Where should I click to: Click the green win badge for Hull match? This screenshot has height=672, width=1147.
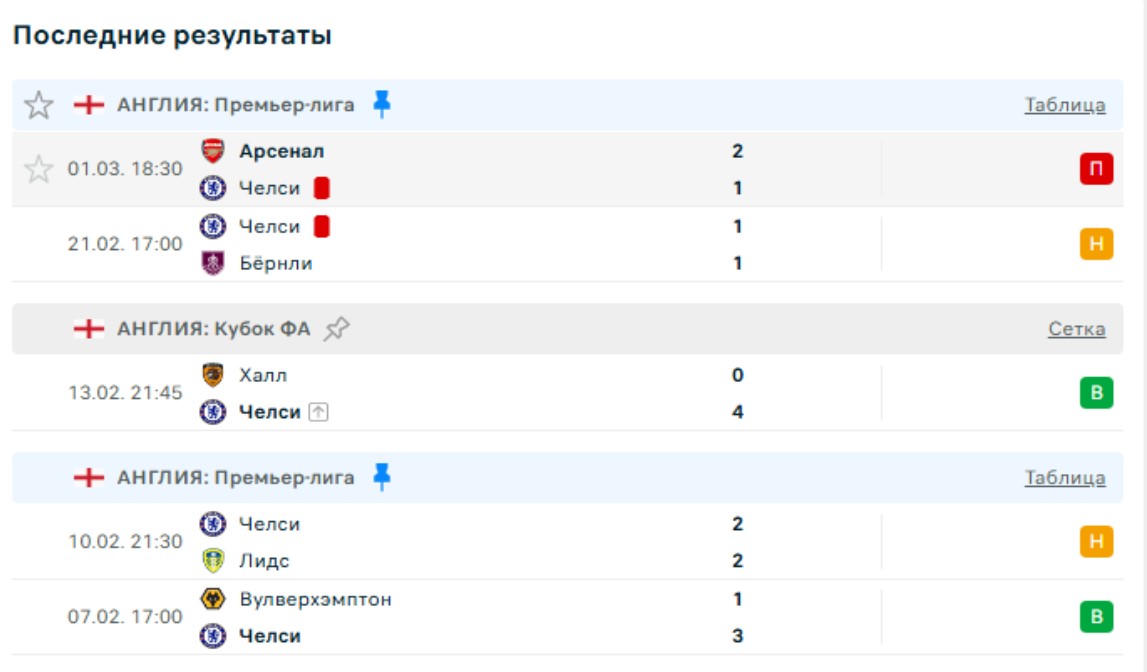point(1096,393)
